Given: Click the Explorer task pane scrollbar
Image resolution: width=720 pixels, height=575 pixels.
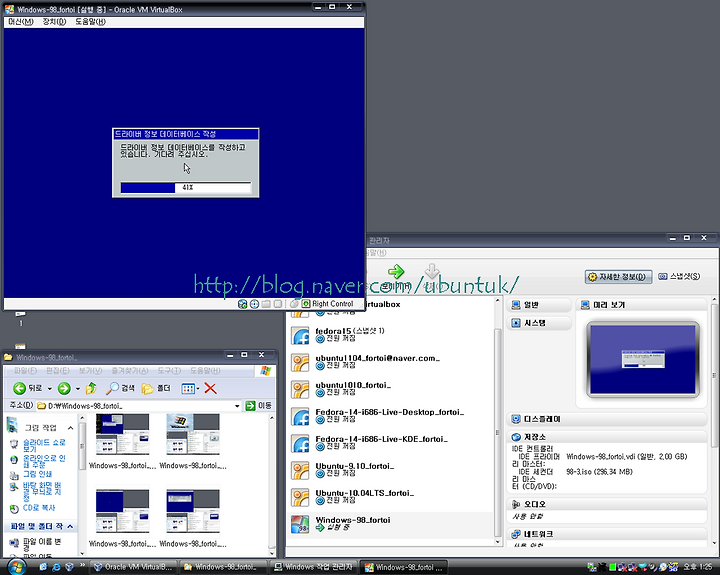Looking at the screenshot, I should 82,485.
